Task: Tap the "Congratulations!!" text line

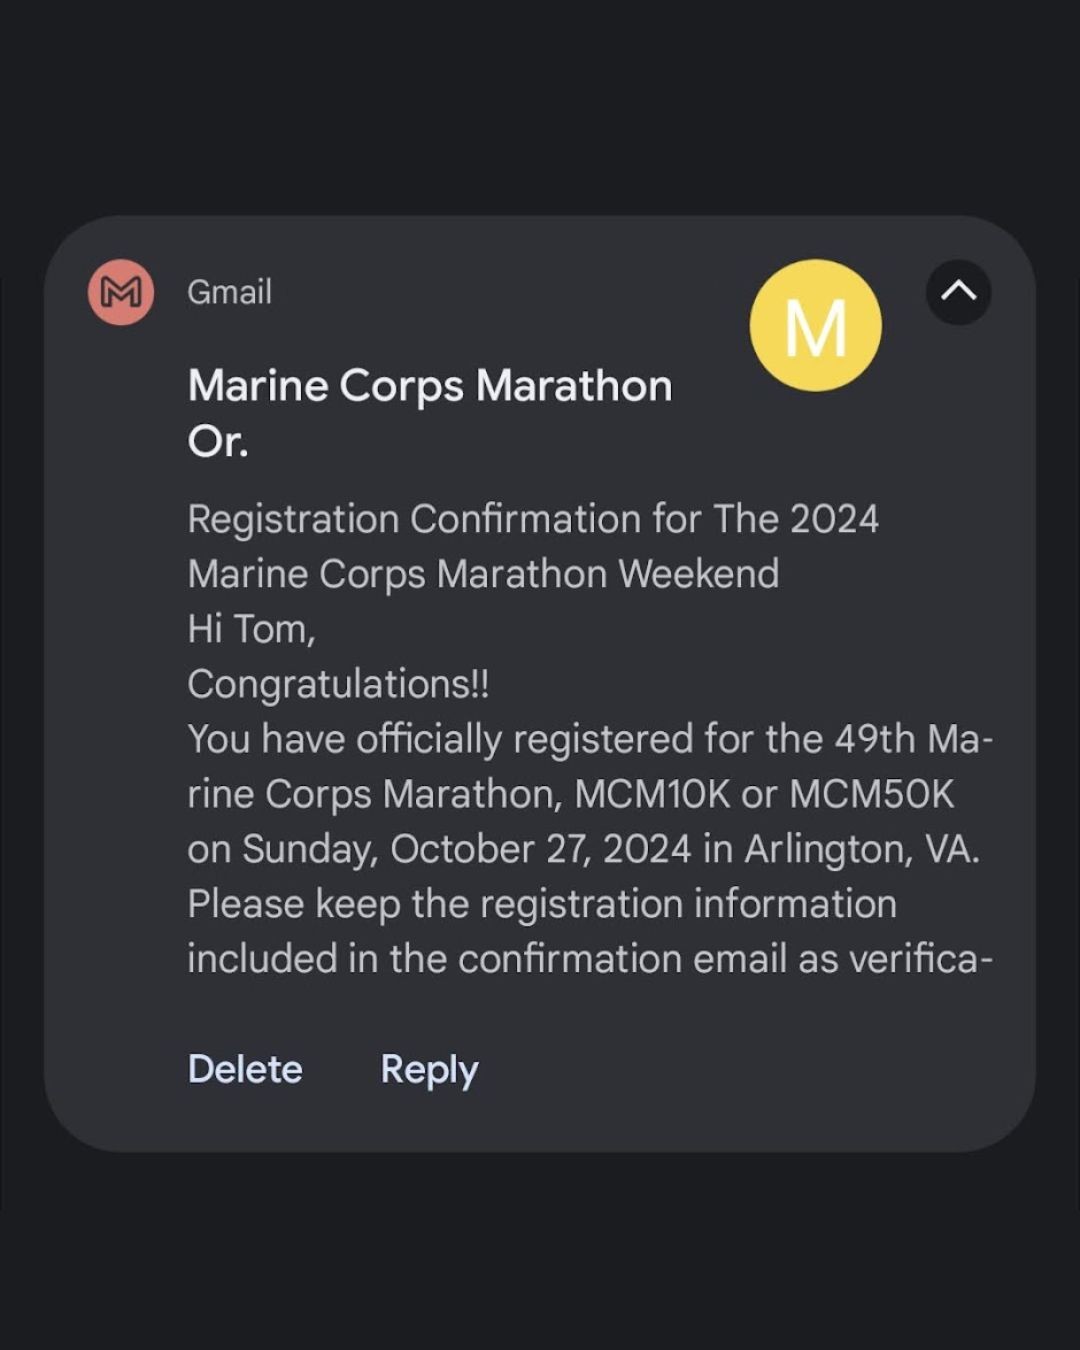Action: [x=338, y=684]
